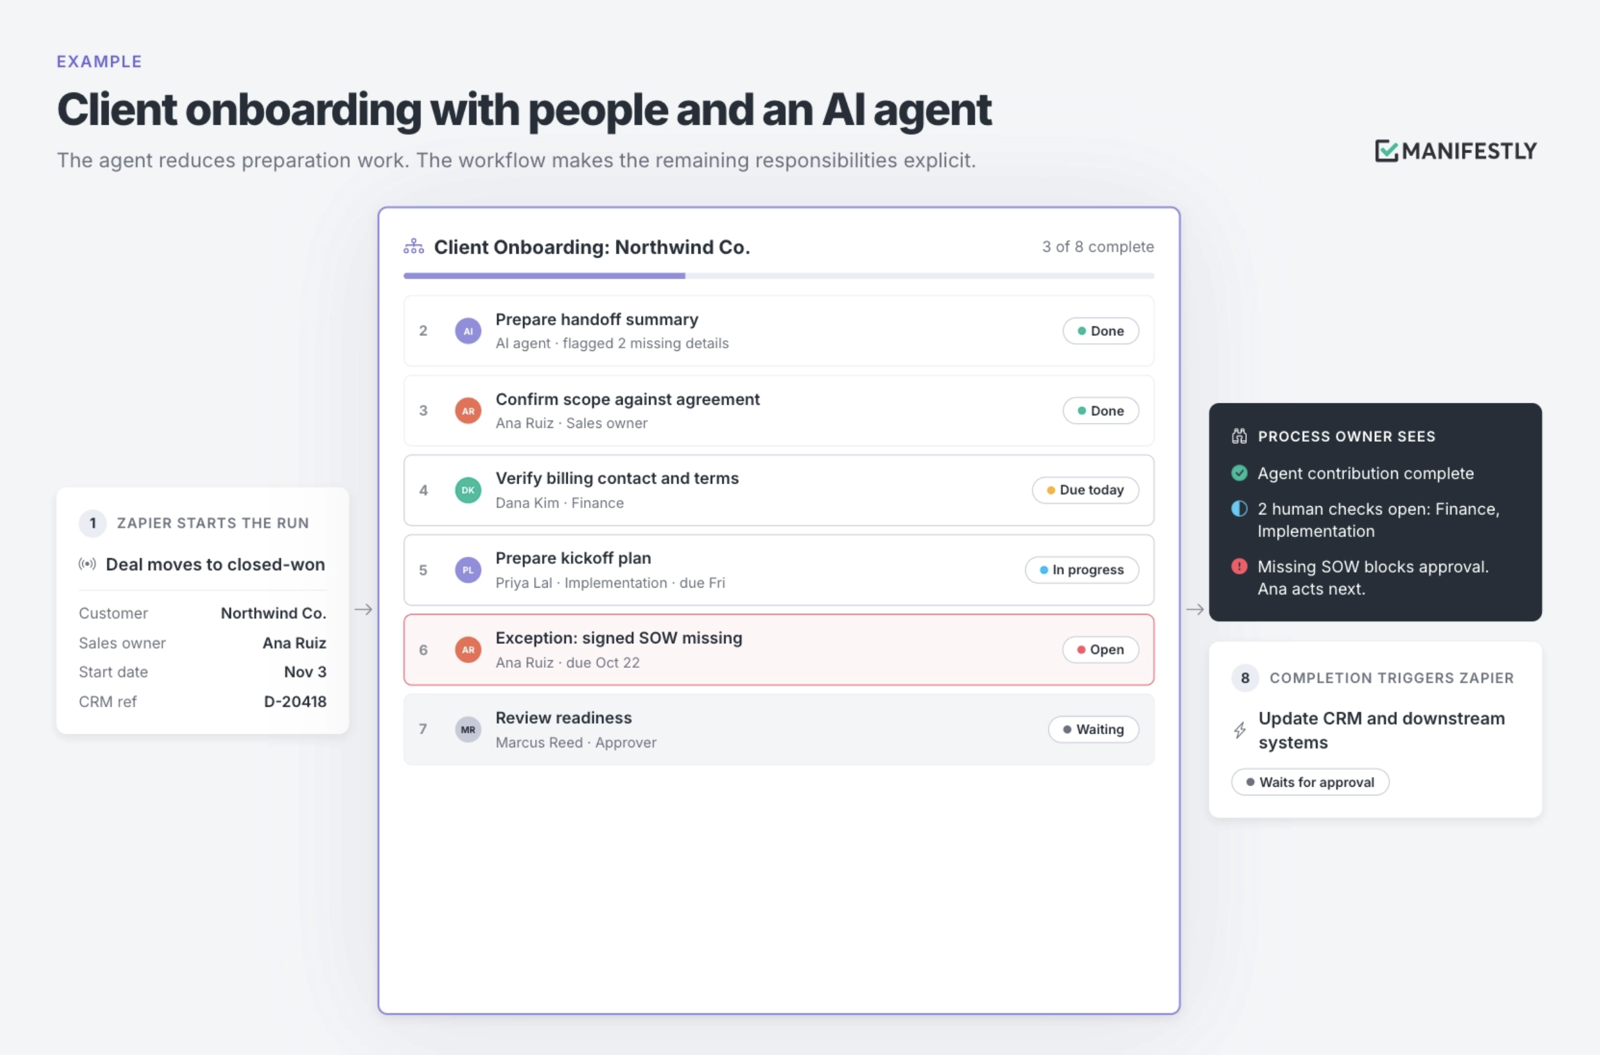Open the Review readiness step
Screen dimensions: 1600x1055
779,730
